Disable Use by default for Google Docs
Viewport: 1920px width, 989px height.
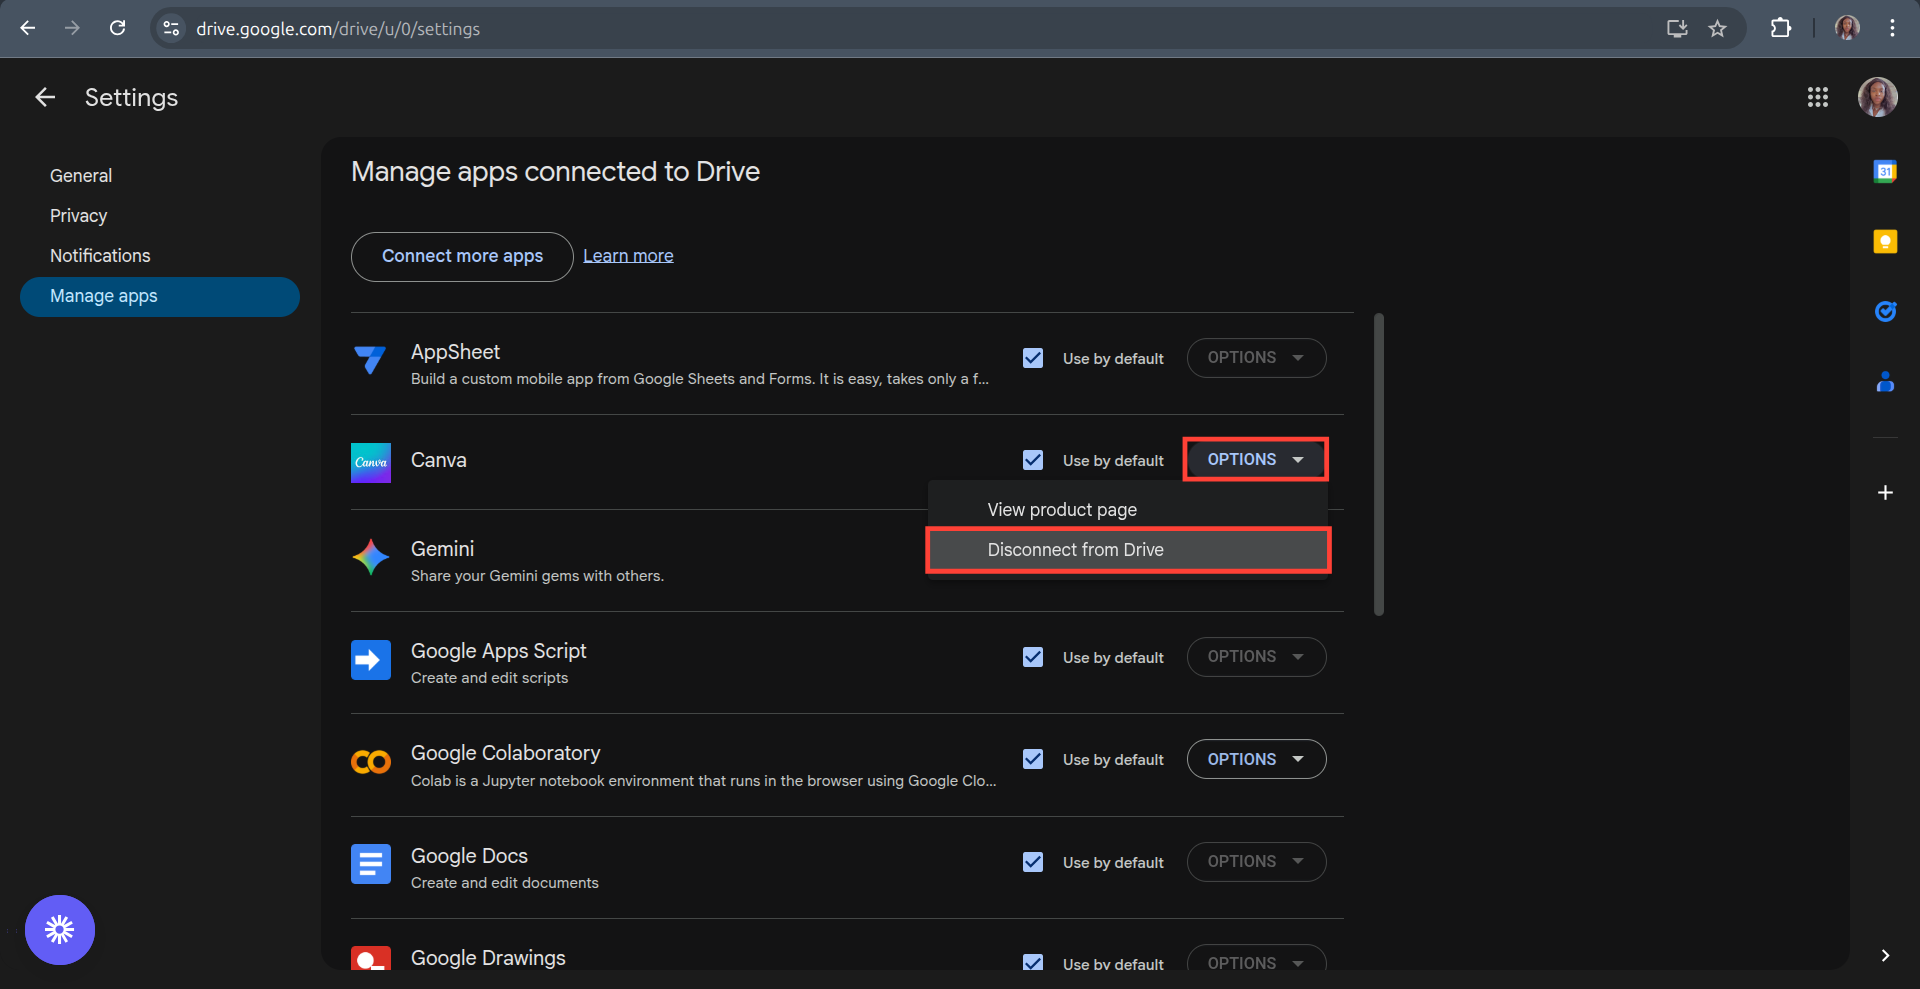click(1033, 862)
